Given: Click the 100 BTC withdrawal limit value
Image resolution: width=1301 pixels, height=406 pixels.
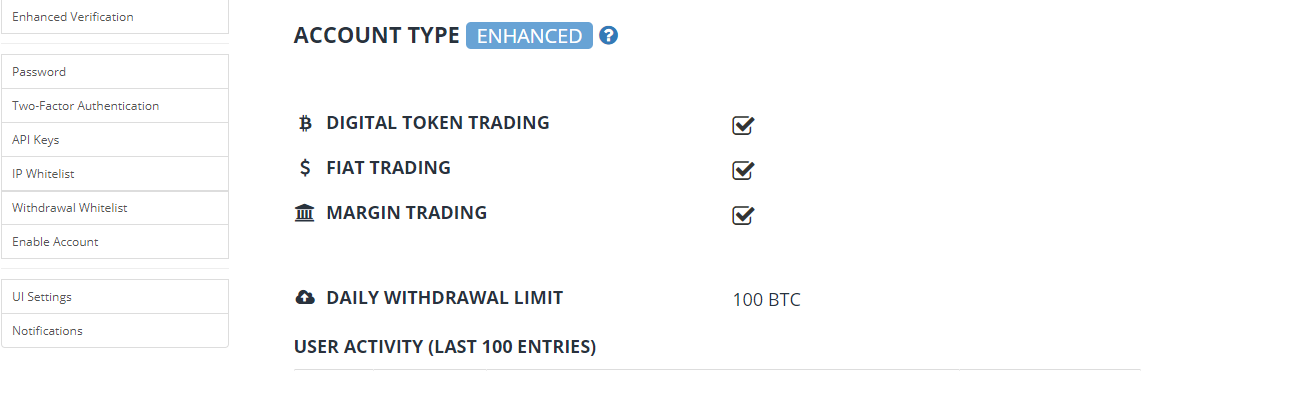Looking at the screenshot, I should tap(766, 300).
